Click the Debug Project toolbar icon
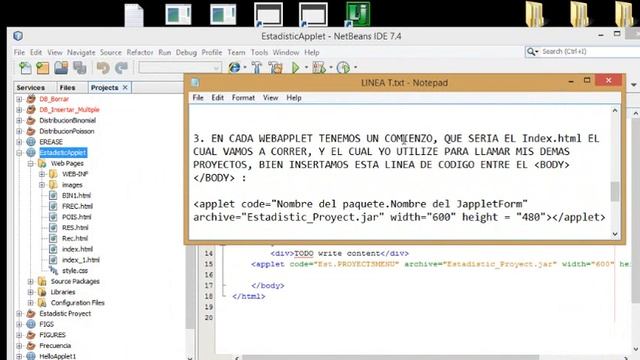640x360 pixels. (x=319, y=67)
